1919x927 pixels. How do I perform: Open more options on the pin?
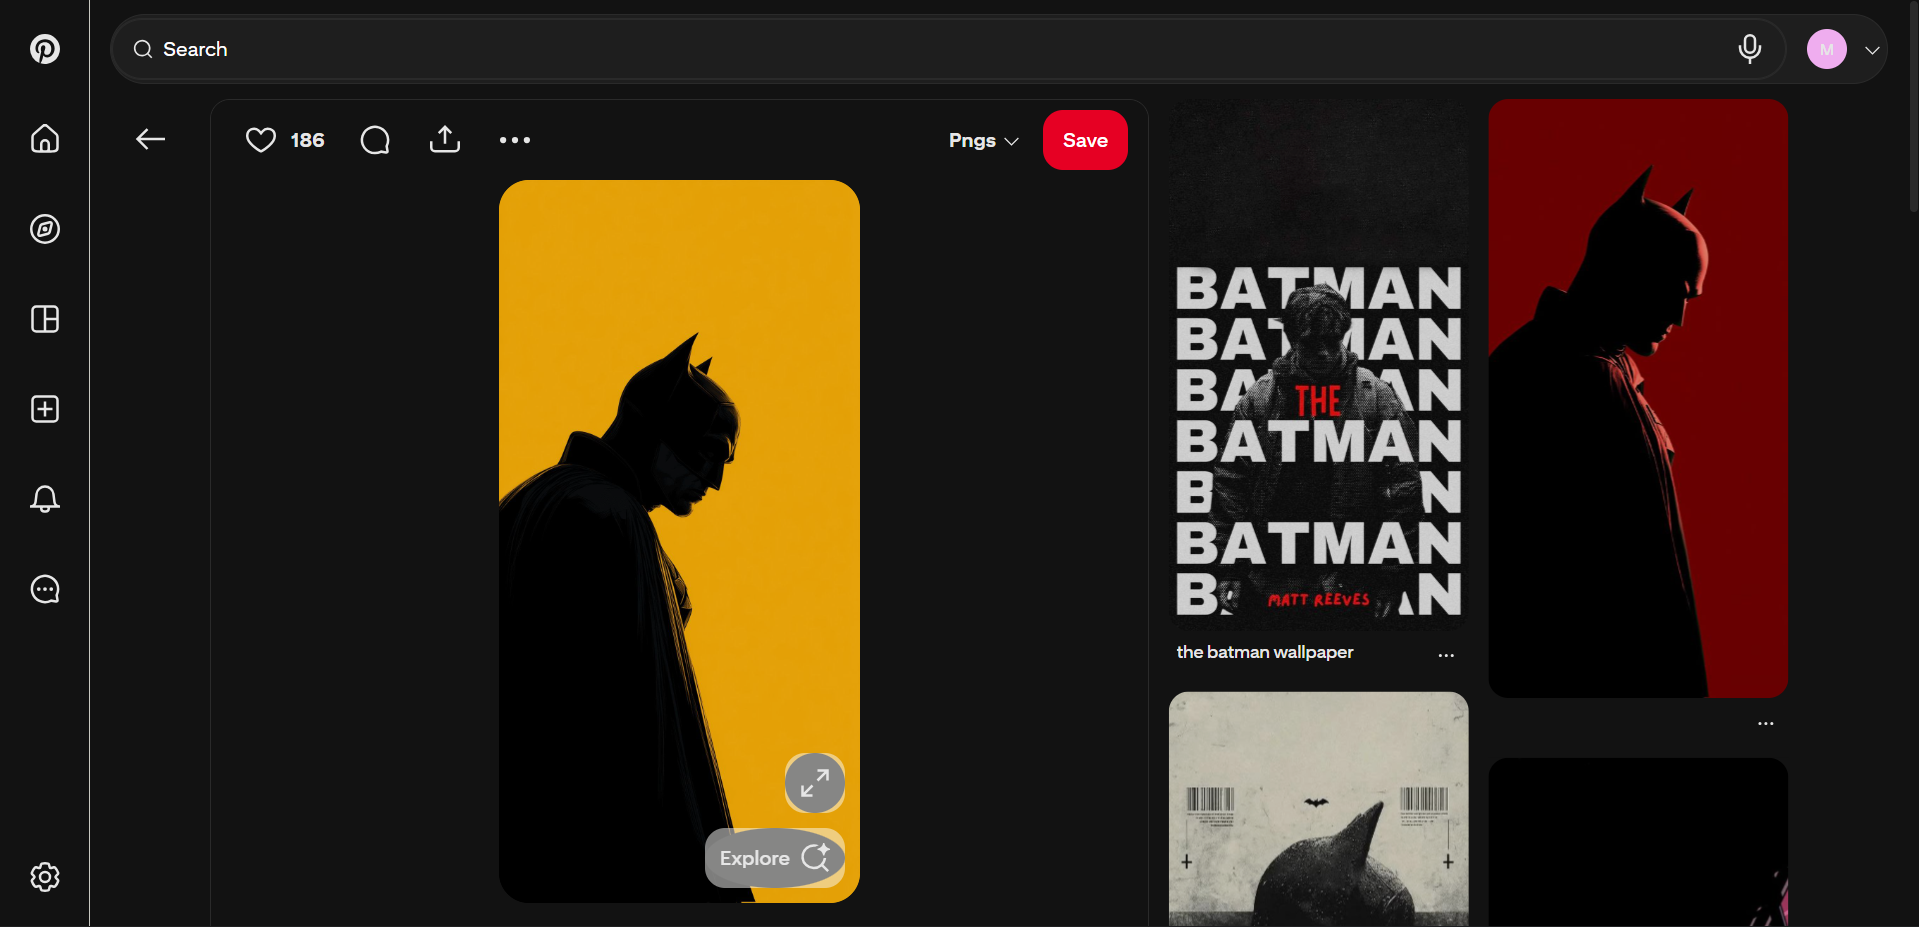click(514, 140)
